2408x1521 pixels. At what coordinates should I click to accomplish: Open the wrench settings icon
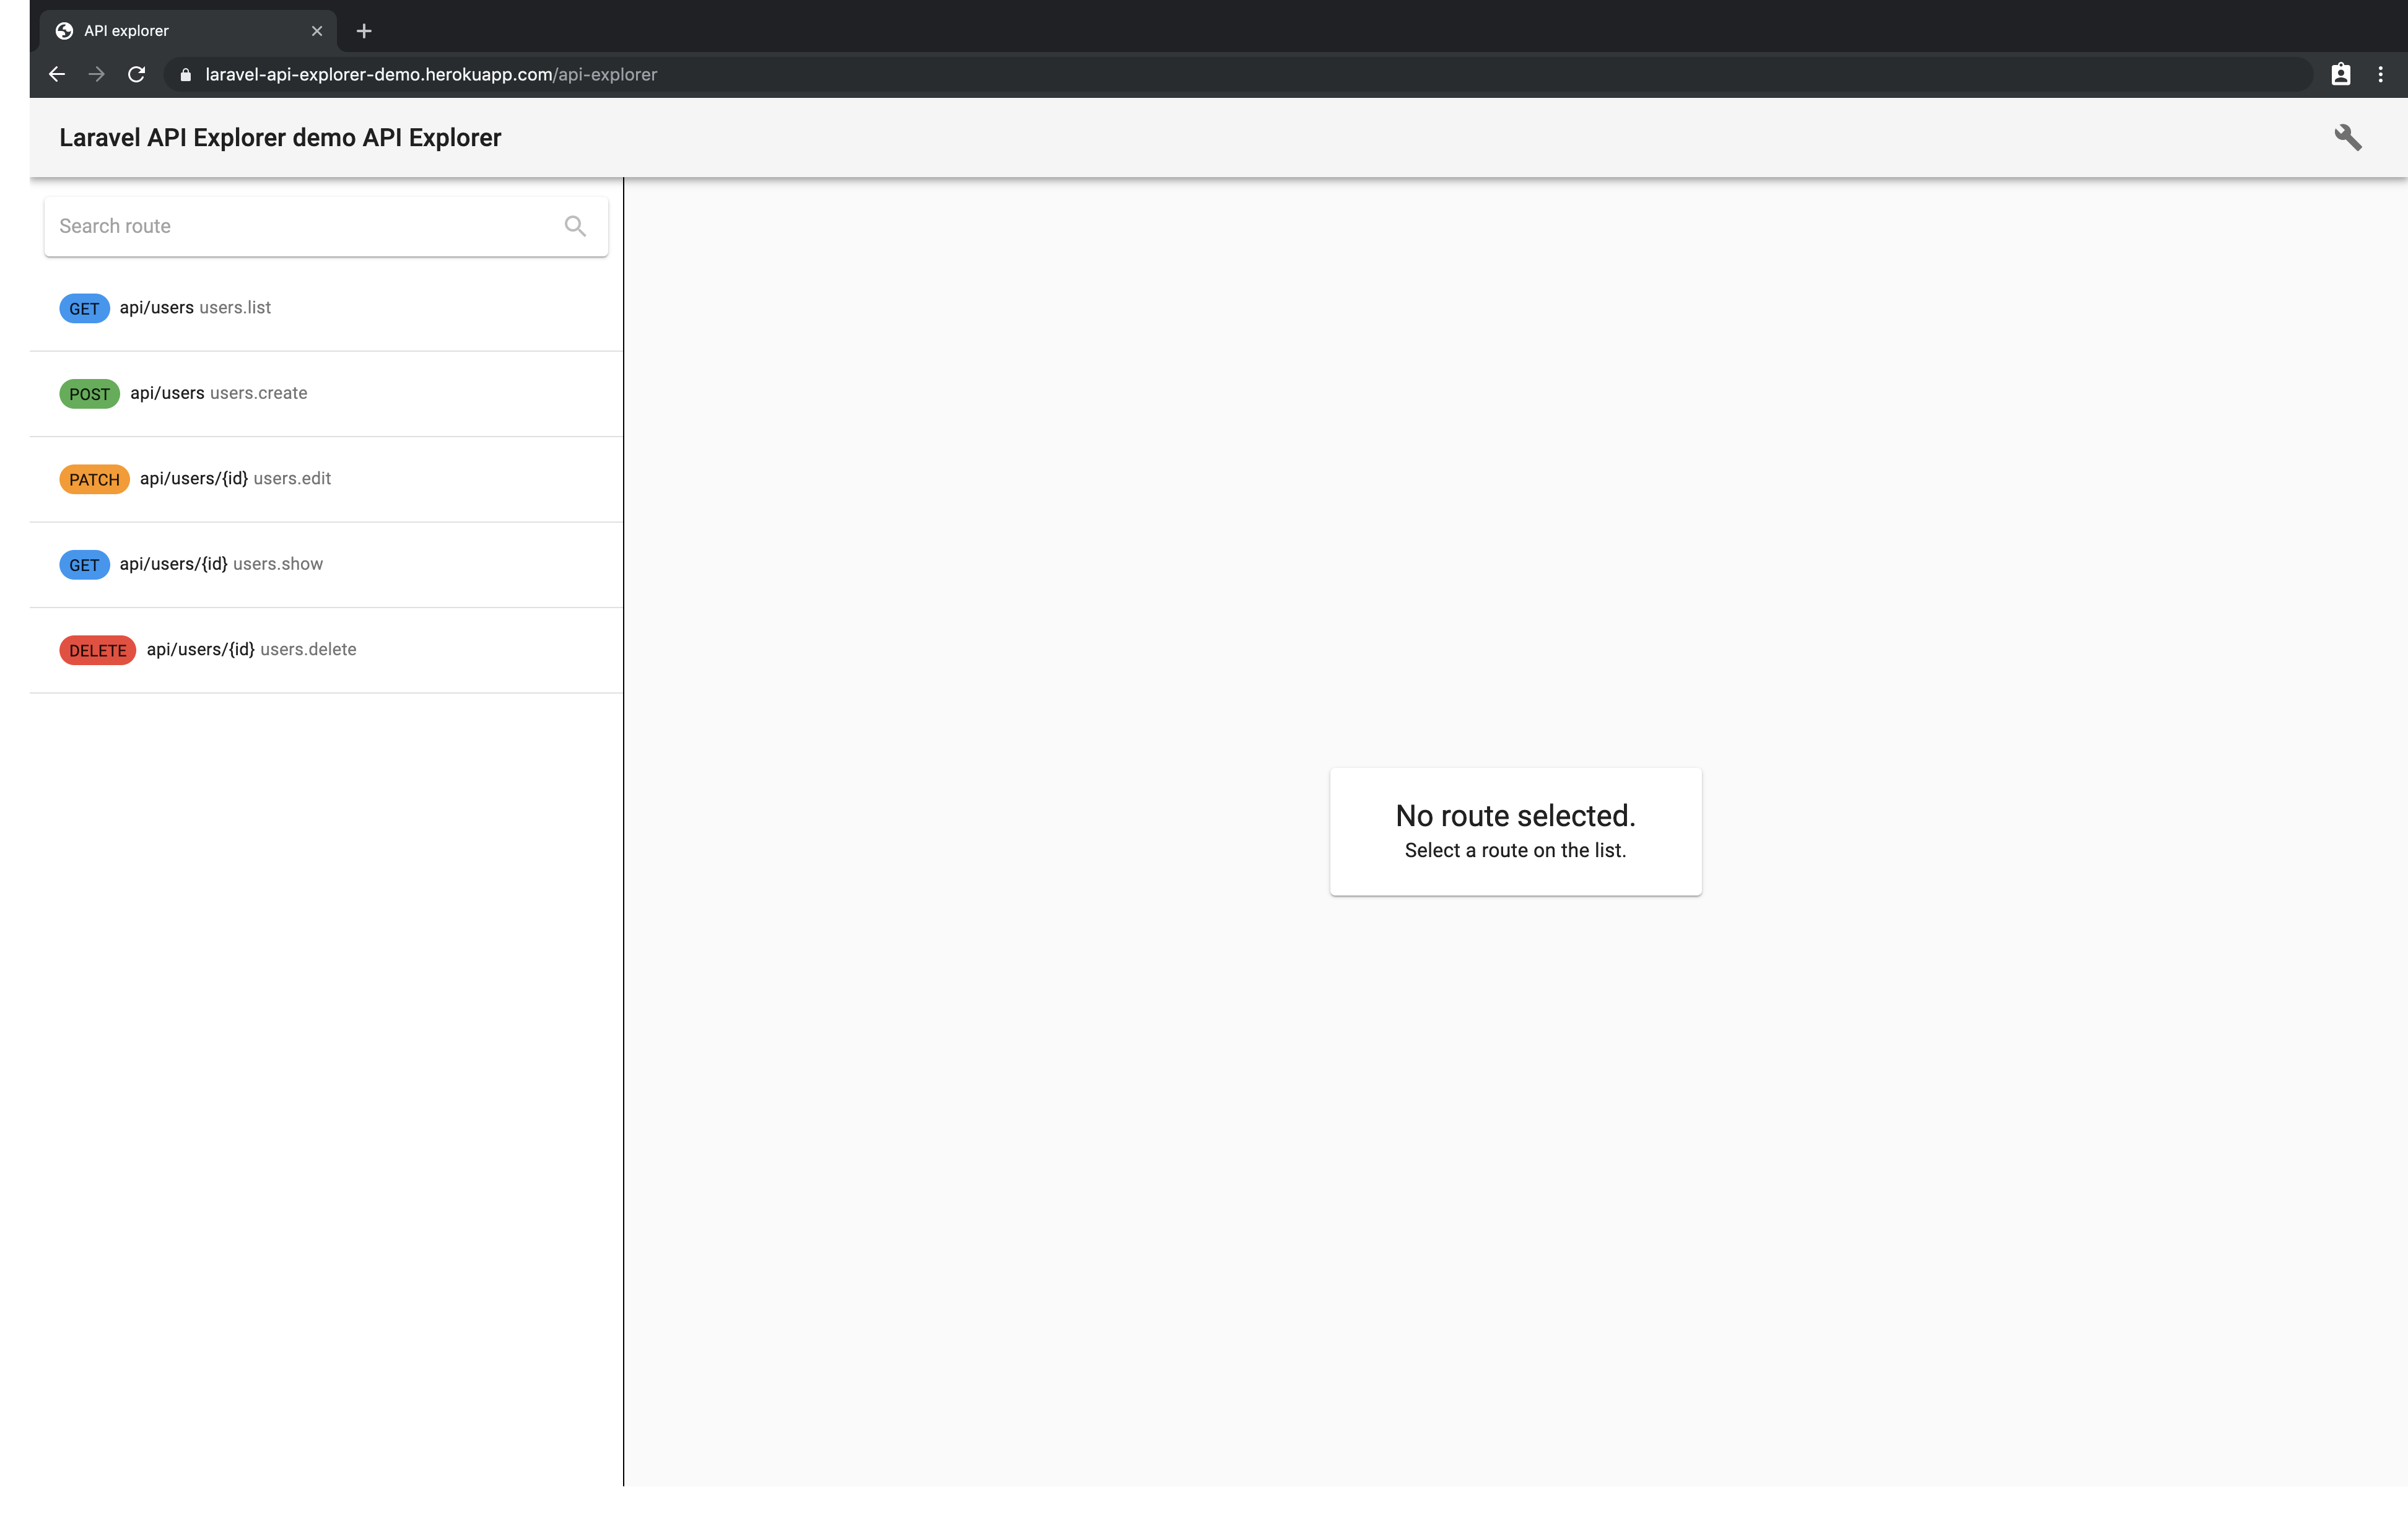click(2347, 137)
